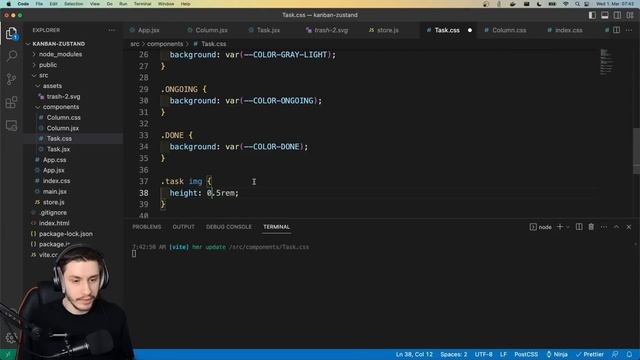Maximize the panel with chevron up

[616, 227]
